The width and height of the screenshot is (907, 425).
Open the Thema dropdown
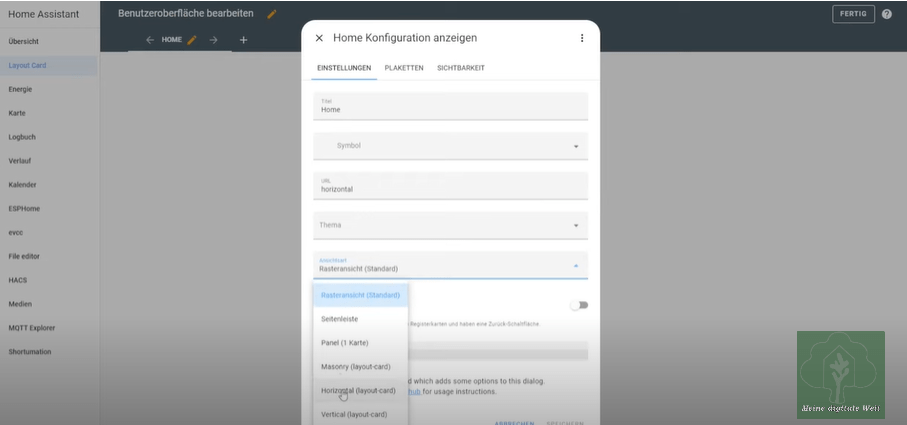576,226
